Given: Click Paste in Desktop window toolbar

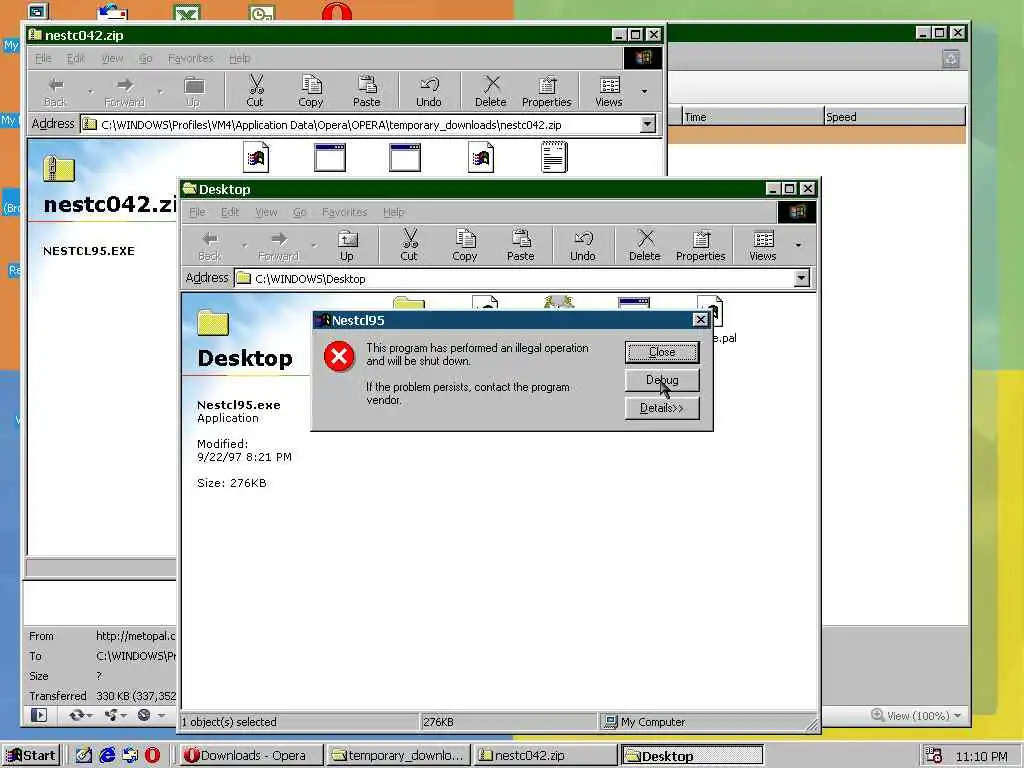Looking at the screenshot, I should coord(520,246).
